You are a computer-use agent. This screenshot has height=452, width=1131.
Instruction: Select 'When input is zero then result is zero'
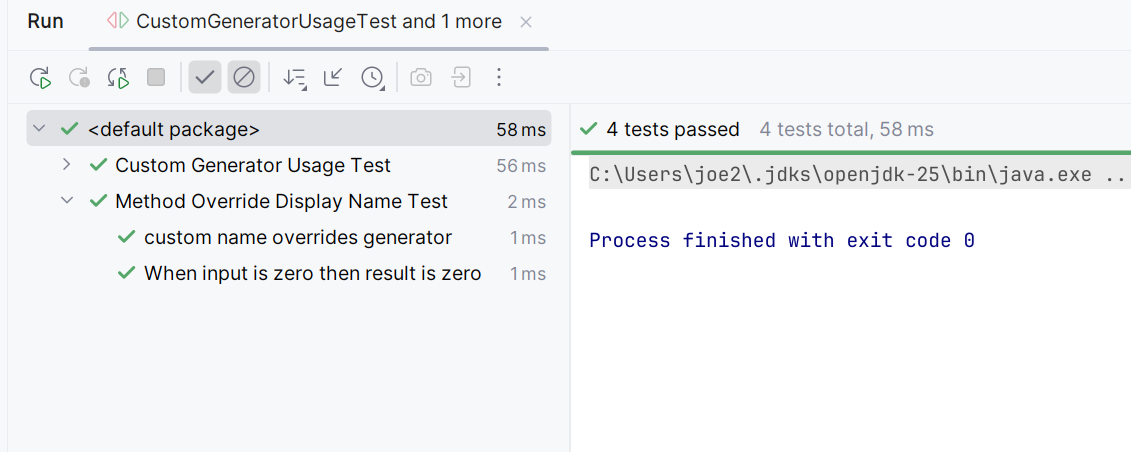click(312, 273)
